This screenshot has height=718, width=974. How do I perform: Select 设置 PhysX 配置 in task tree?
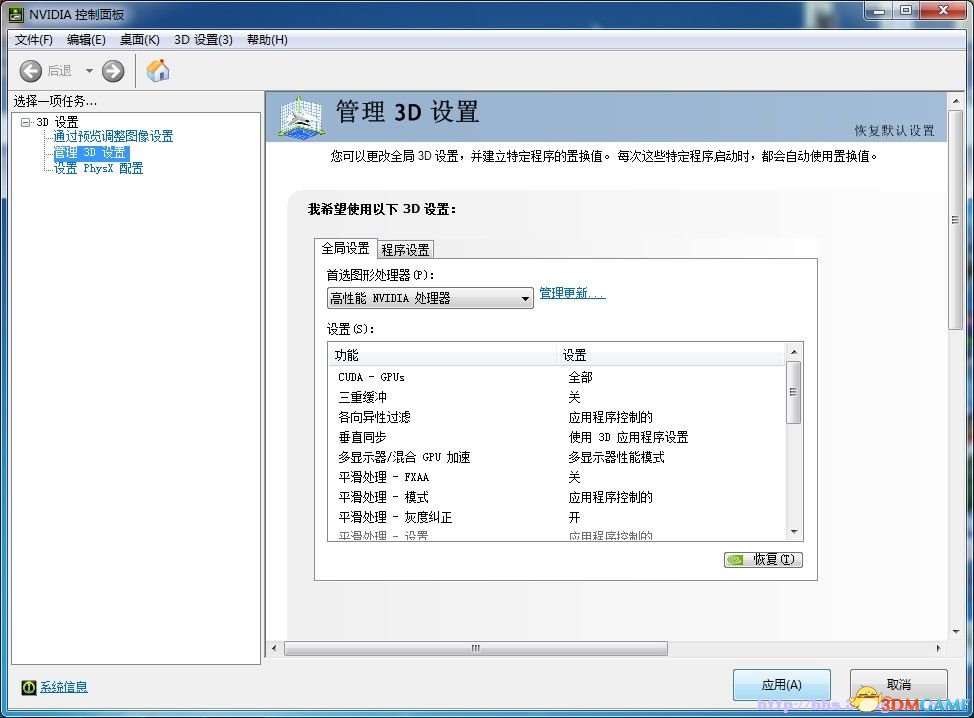point(98,168)
